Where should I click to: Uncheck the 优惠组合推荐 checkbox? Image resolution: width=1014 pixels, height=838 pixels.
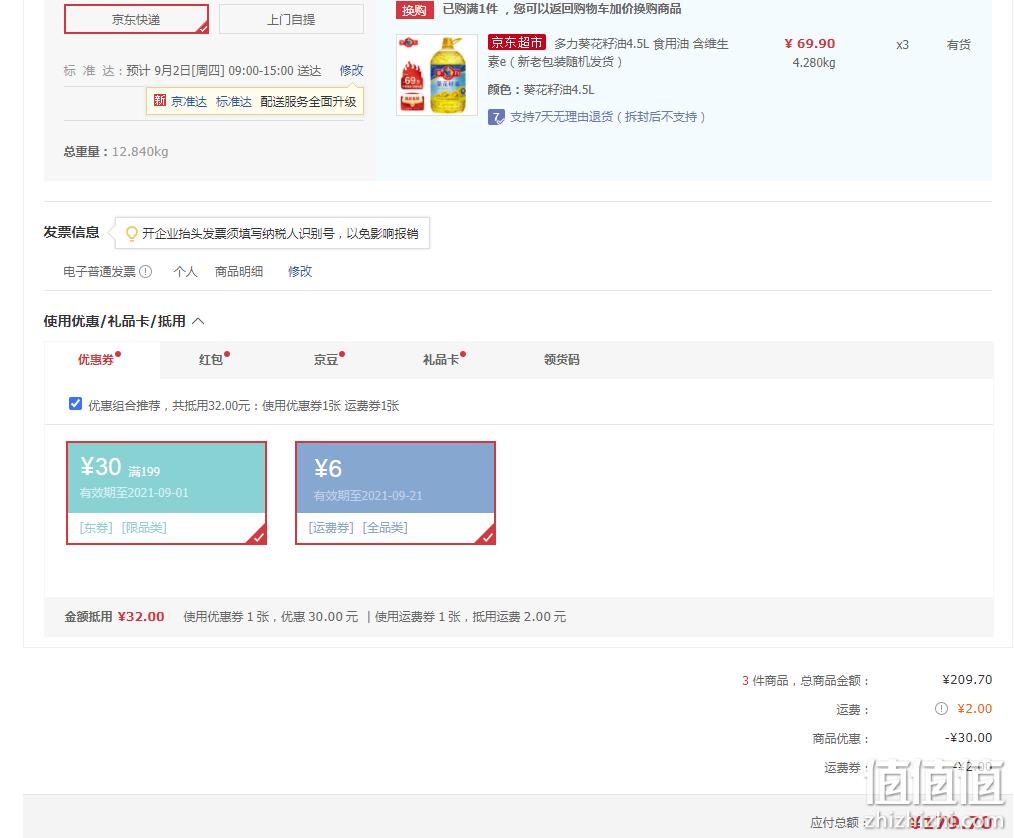coord(75,404)
